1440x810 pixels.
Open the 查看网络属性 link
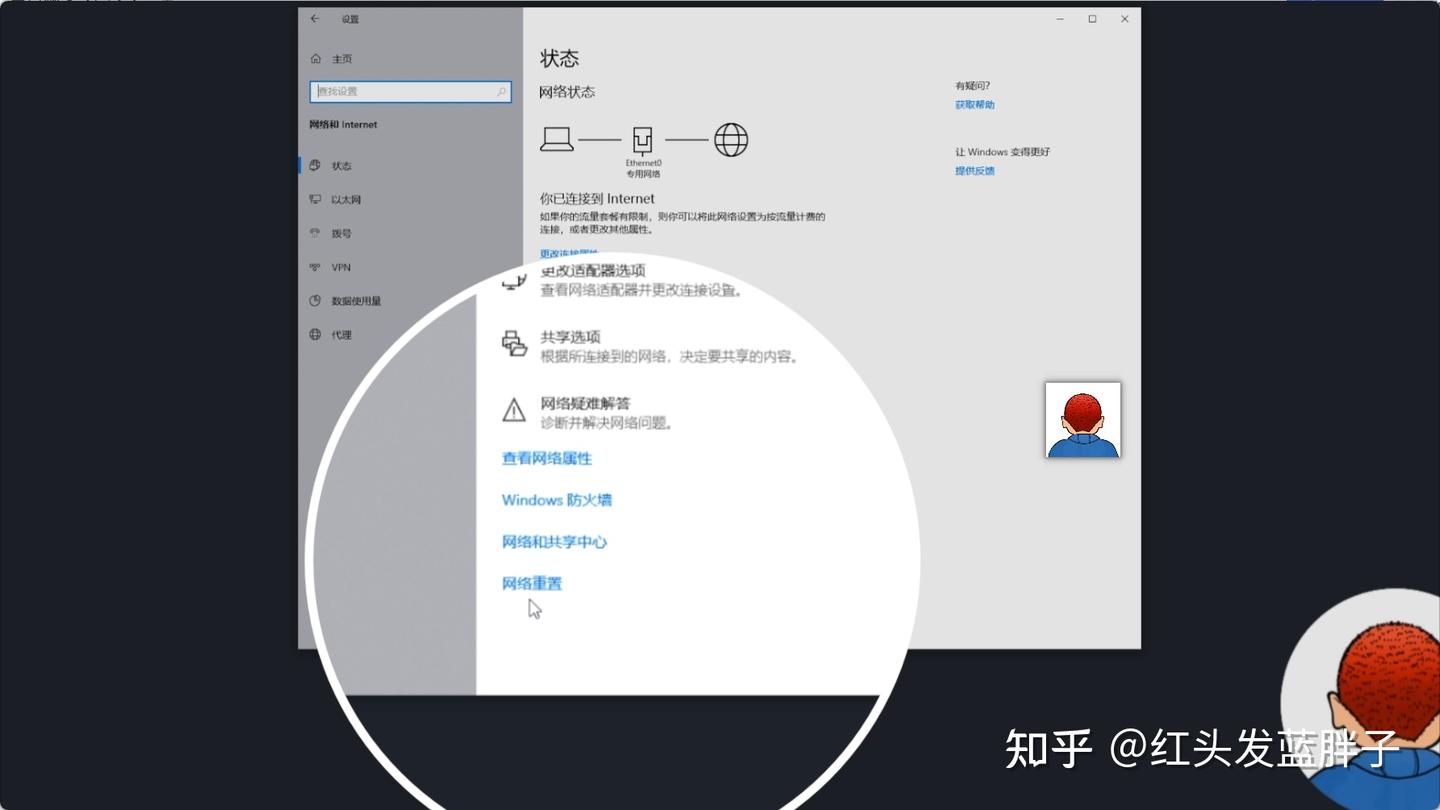pyautogui.click(x=547, y=459)
